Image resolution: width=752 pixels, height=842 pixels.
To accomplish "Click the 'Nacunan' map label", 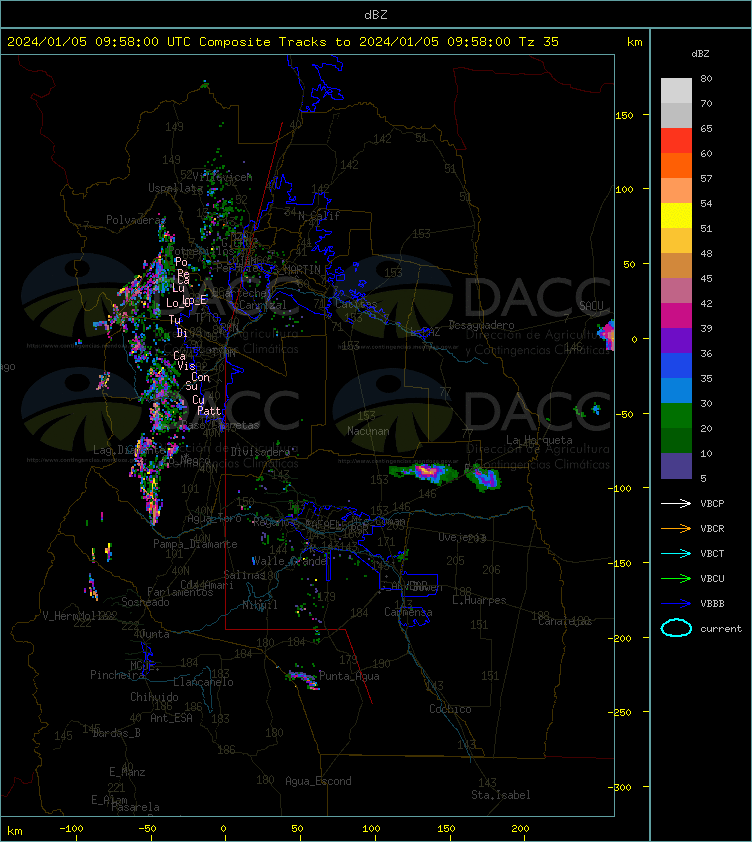I will point(368,431).
